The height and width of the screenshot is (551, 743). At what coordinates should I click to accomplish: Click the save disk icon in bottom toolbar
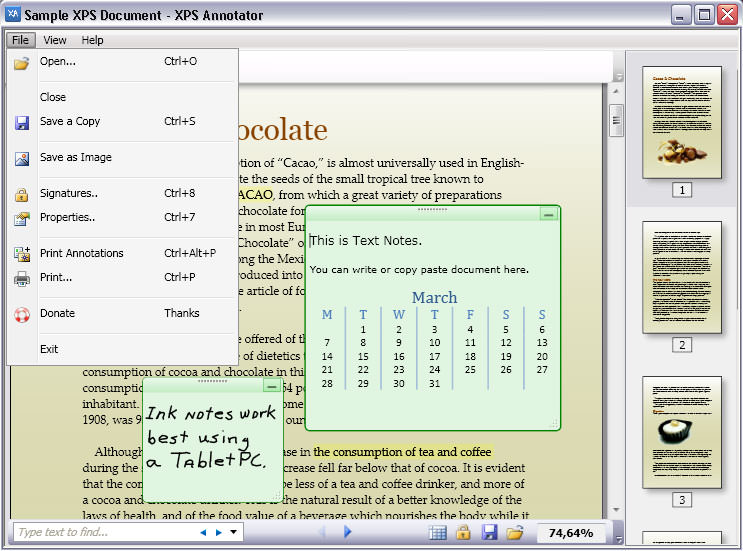coord(489,533)
